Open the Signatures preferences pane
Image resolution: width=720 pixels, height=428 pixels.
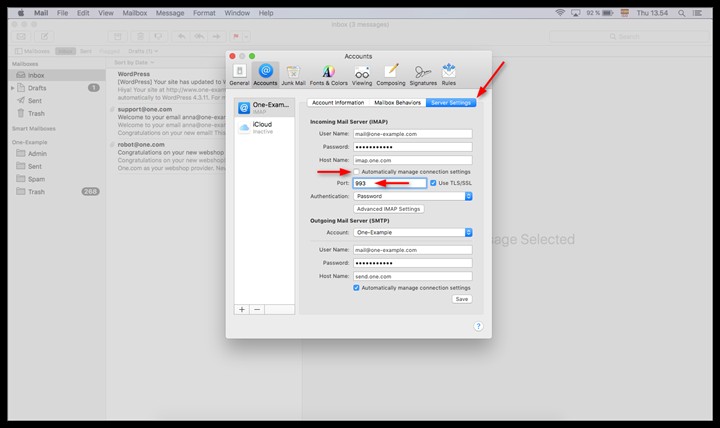(423, 75)
